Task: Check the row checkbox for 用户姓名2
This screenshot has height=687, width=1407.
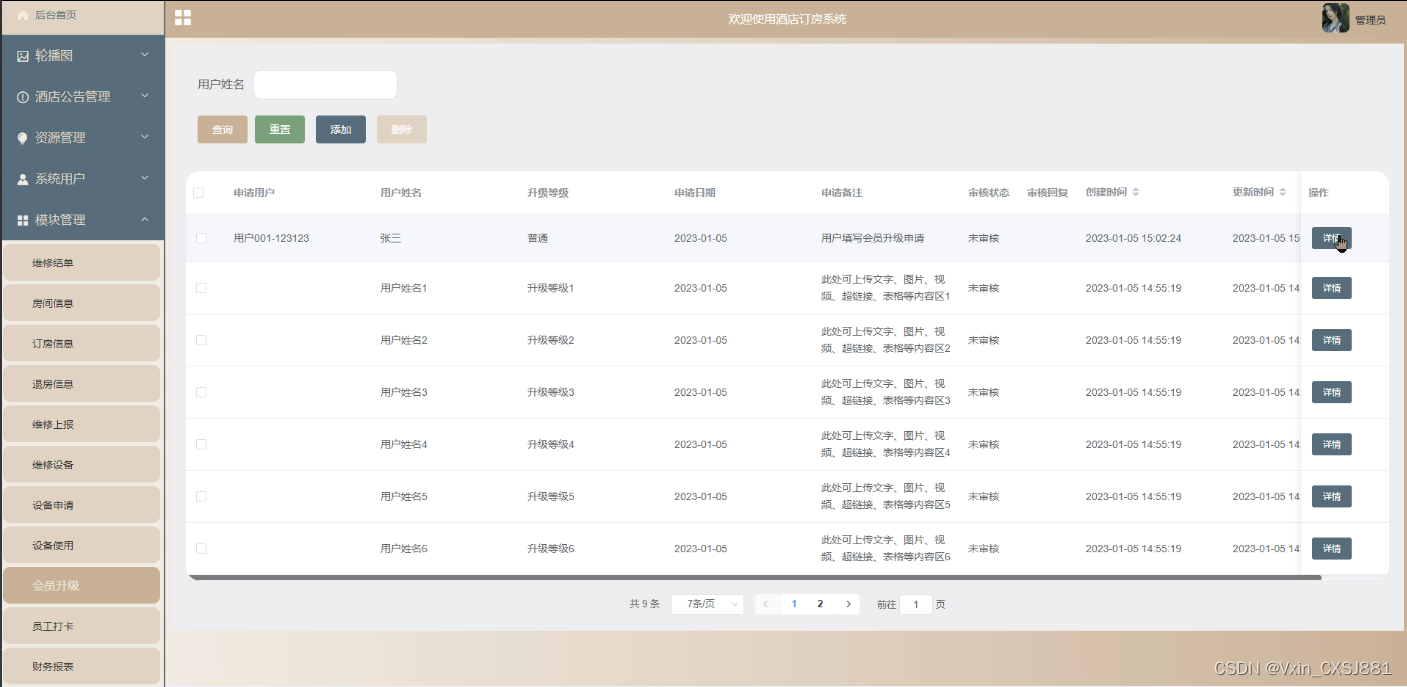Action: [x=201, y=340]
